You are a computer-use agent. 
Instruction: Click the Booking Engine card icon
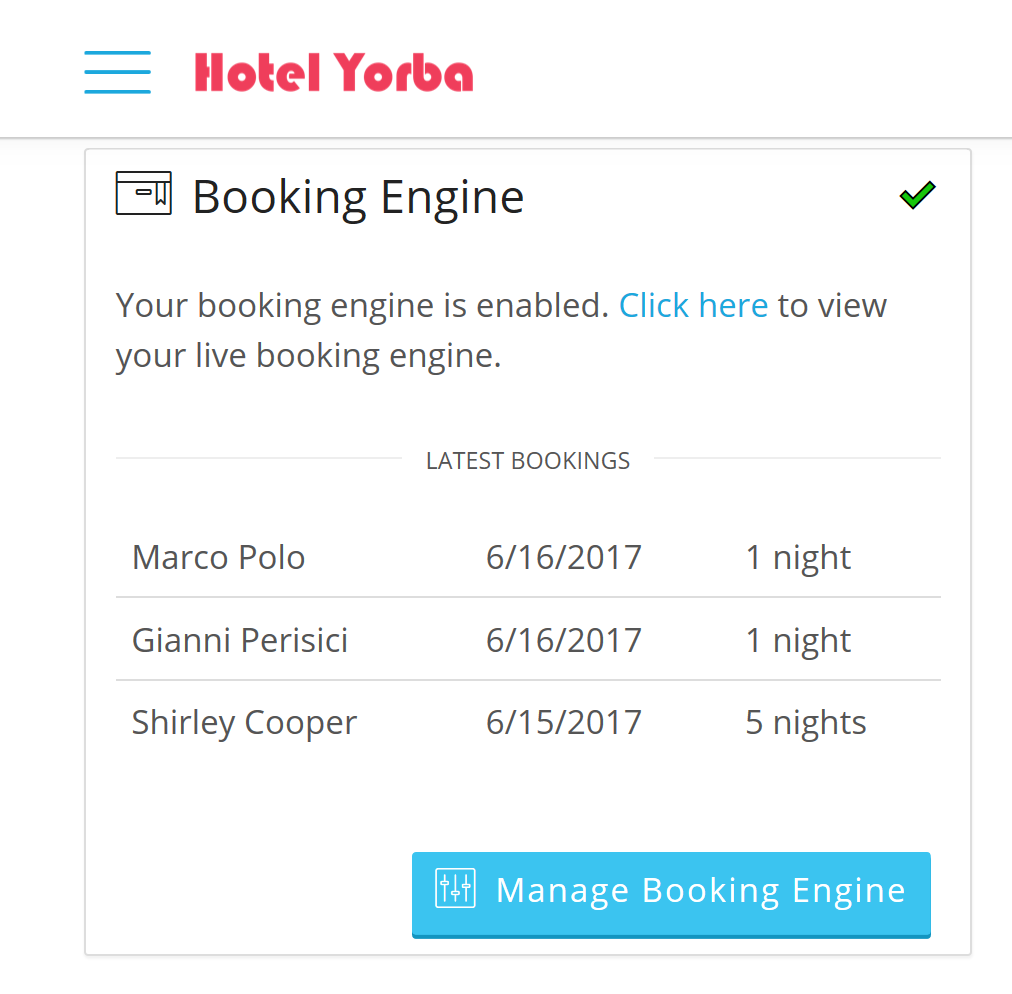(x=143, y=193)
